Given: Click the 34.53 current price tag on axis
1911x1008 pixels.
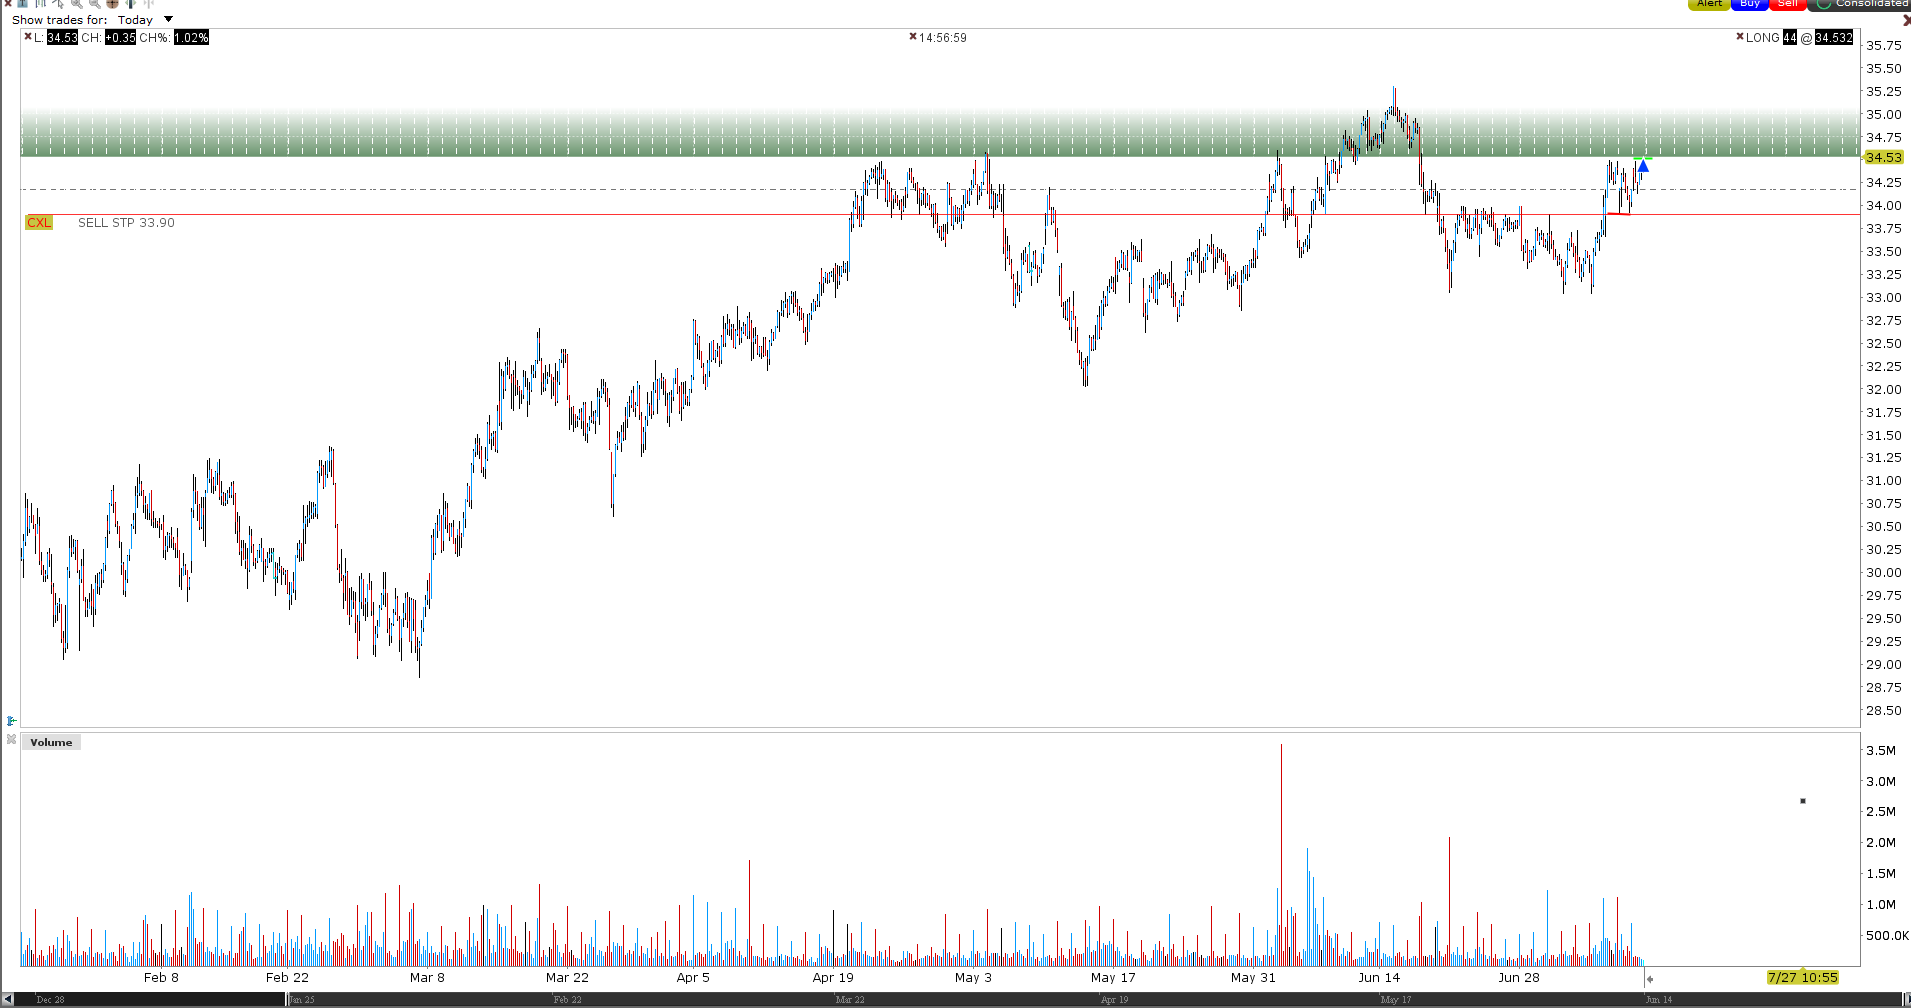Looking at the screenshot, I should (1884, 157).
